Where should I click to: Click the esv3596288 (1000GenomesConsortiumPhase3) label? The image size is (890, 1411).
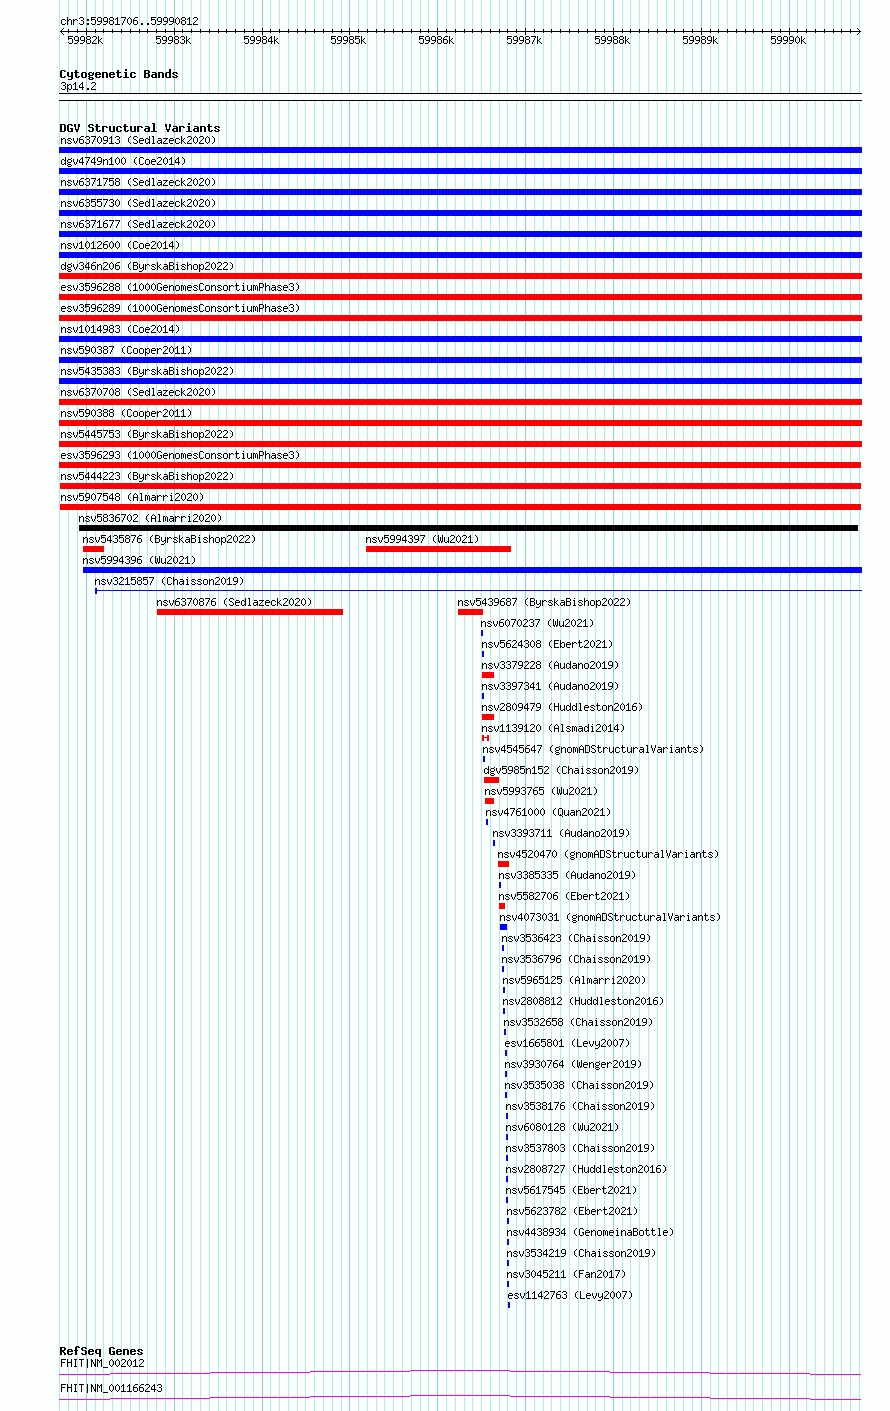[180, 287]
